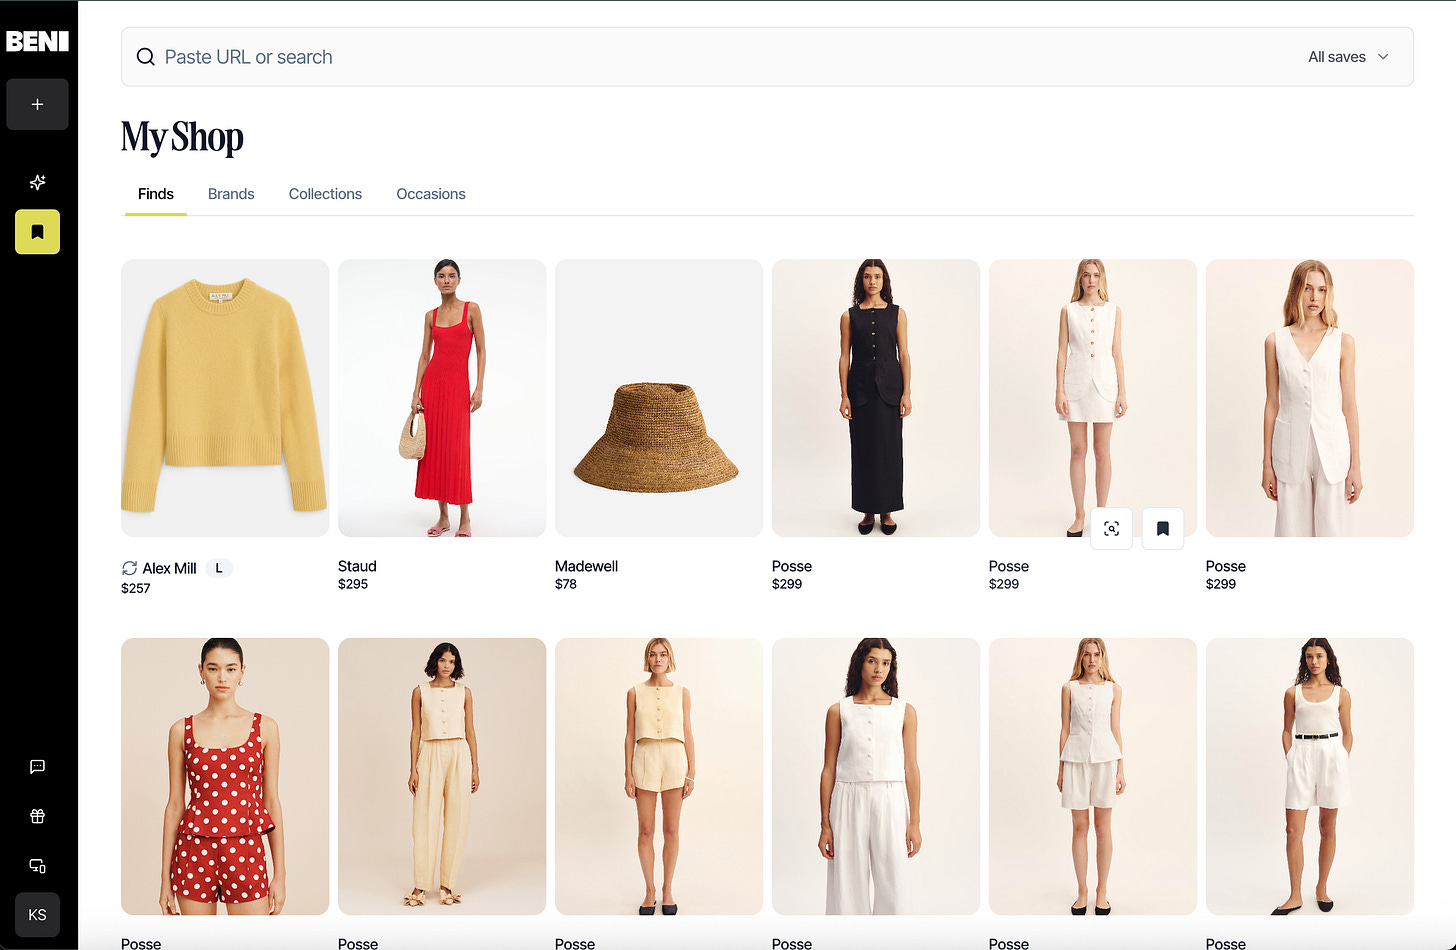Switch to the Finds tab
This screenshot has height=950, width=1456.
tap(156, 194)
